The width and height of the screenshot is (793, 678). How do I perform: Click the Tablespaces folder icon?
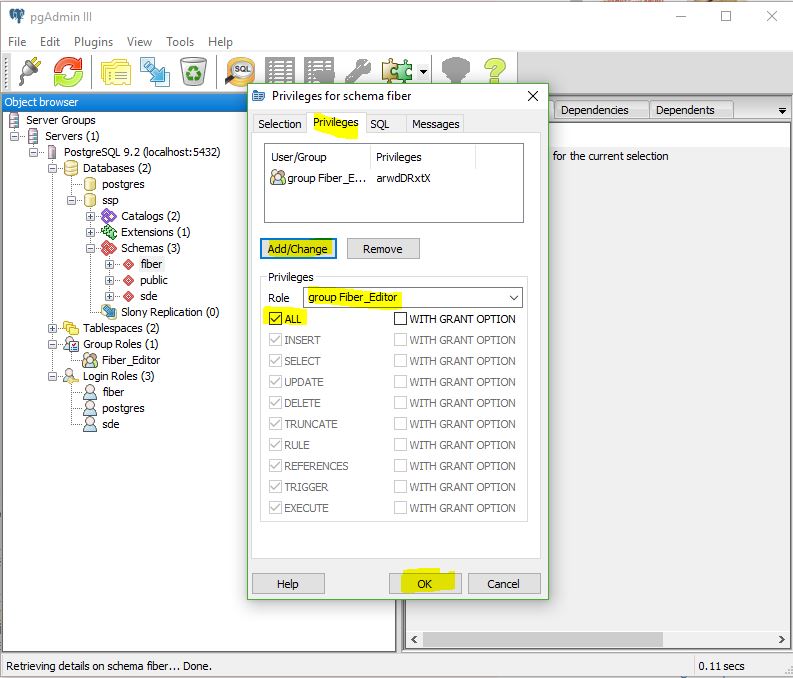71,328
